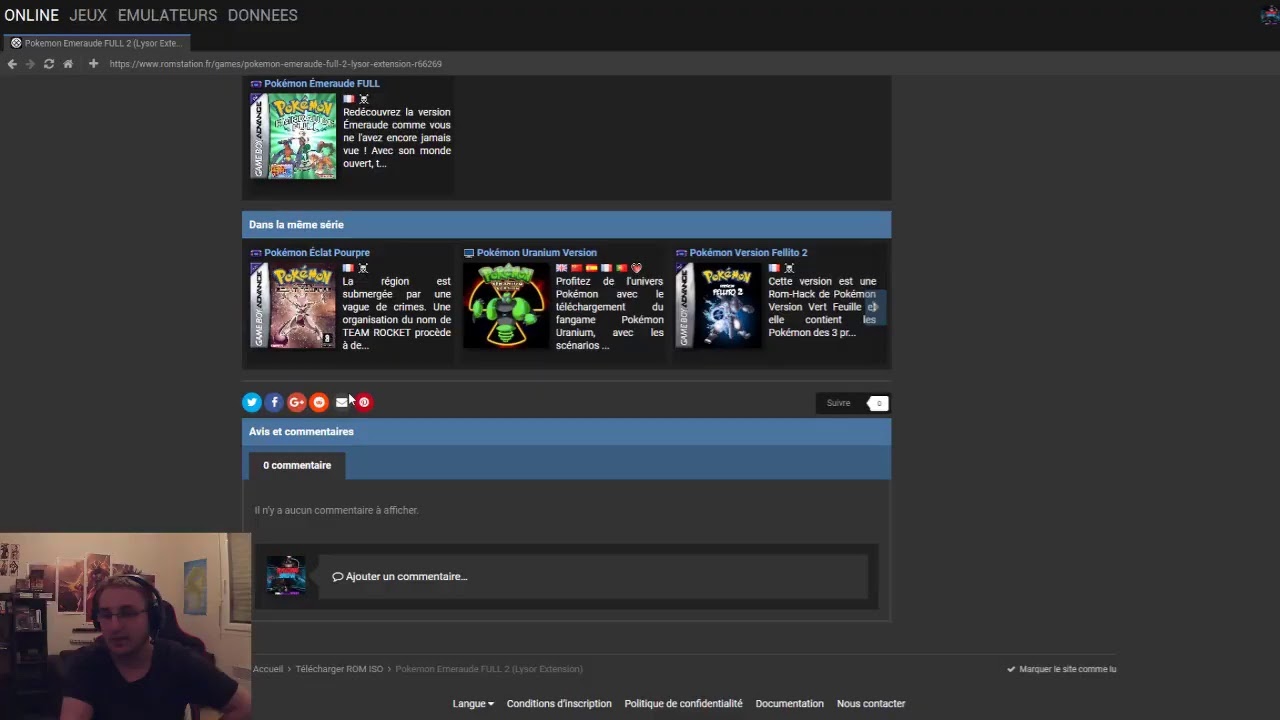Viewport: 1280px width, 720px height.
Task: Select the Pokemon Emeraude FULL 2 browser tab
Action: [96, 43]
